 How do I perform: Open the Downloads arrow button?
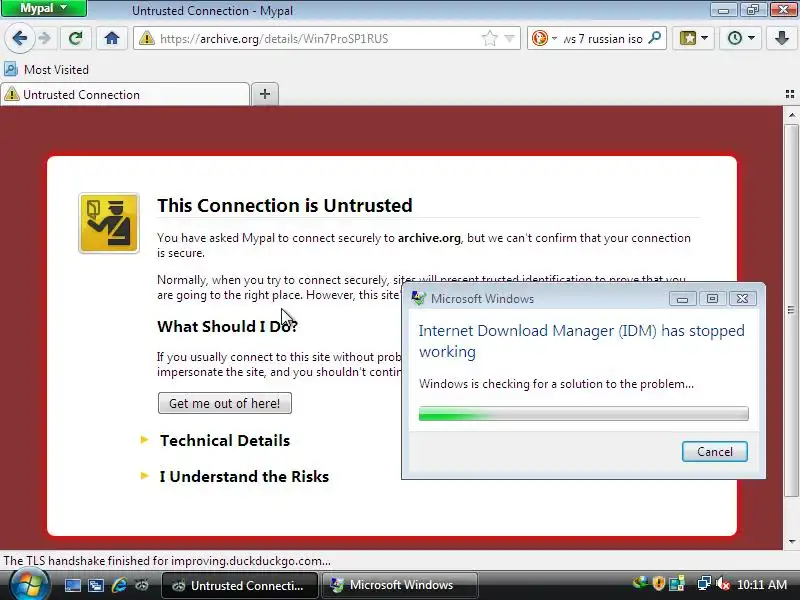click(782, 38)
